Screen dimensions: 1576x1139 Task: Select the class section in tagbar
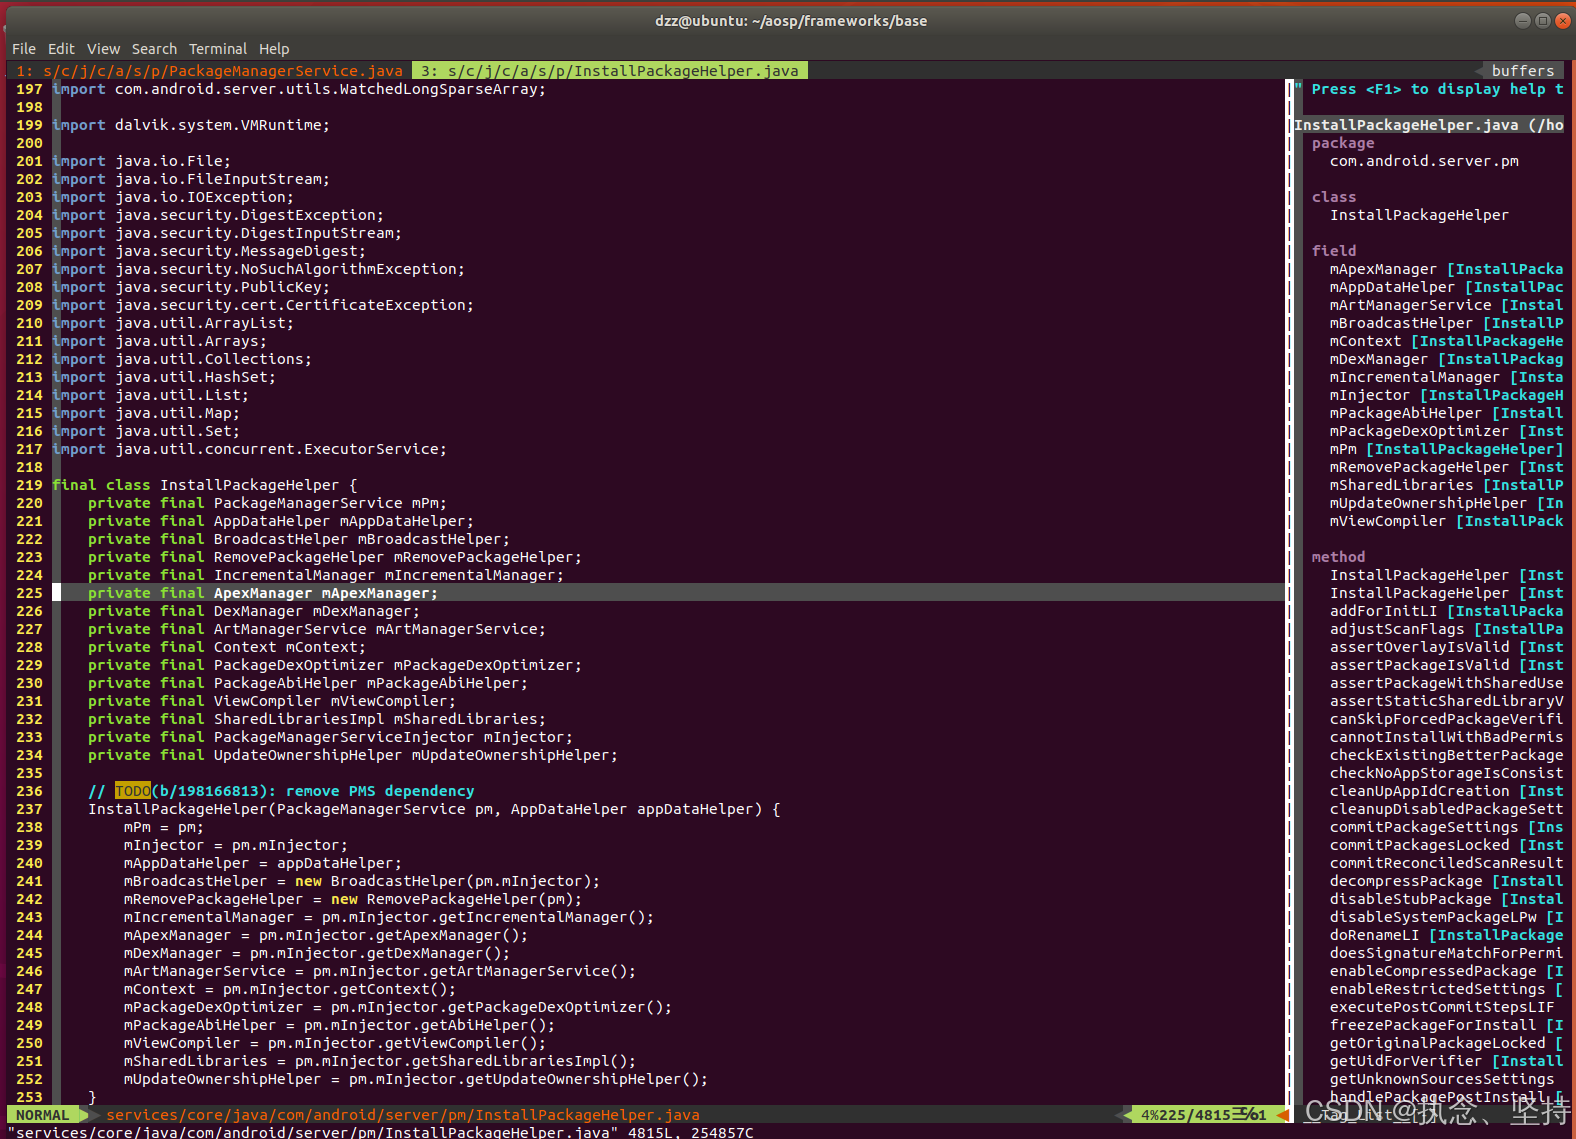[1334, 197]
